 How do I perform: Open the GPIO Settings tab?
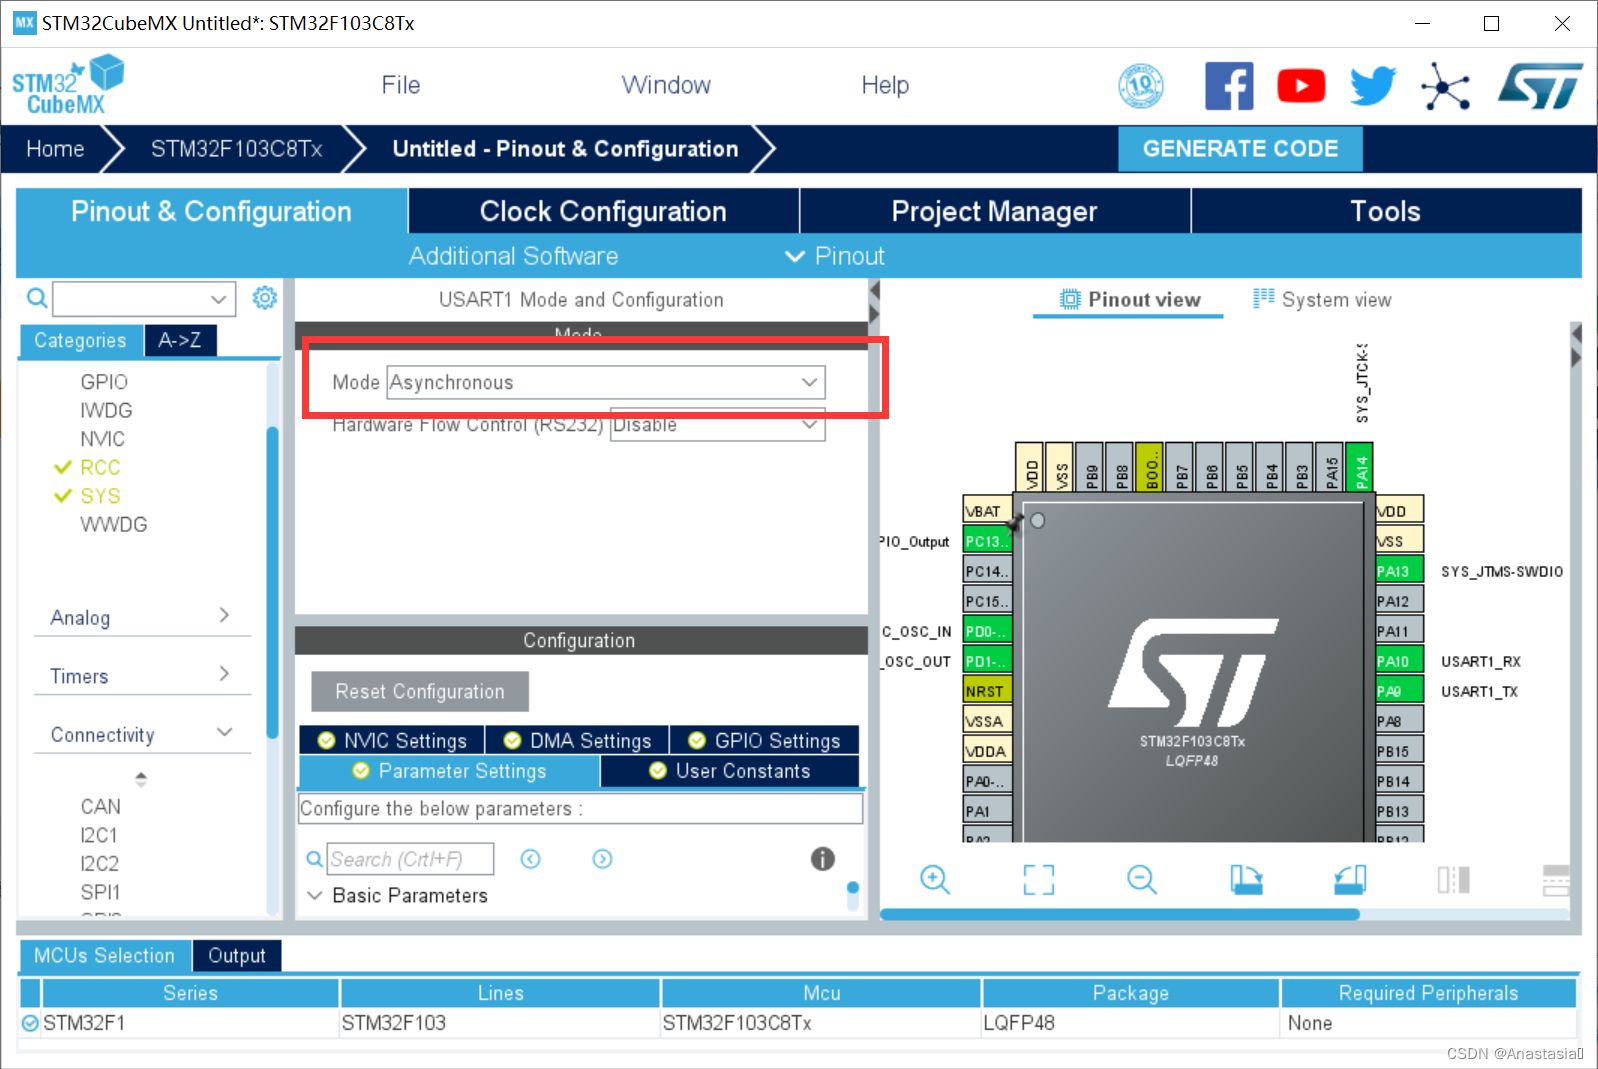point(764,740)
